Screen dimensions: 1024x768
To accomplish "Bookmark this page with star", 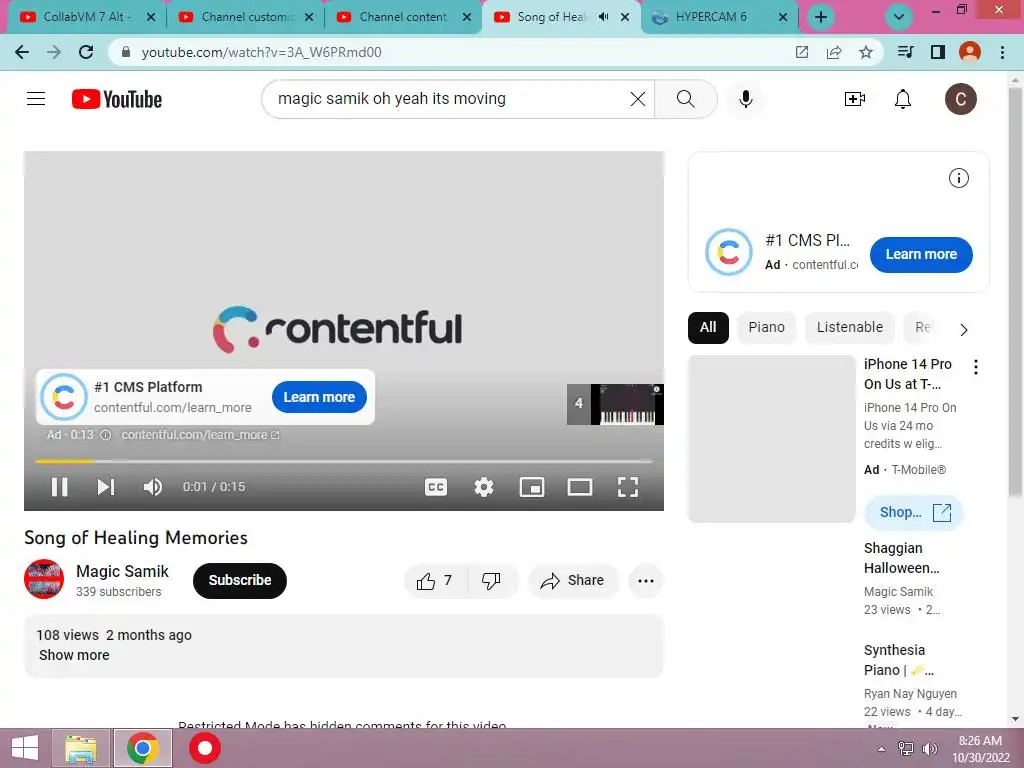I will [865, 52].
